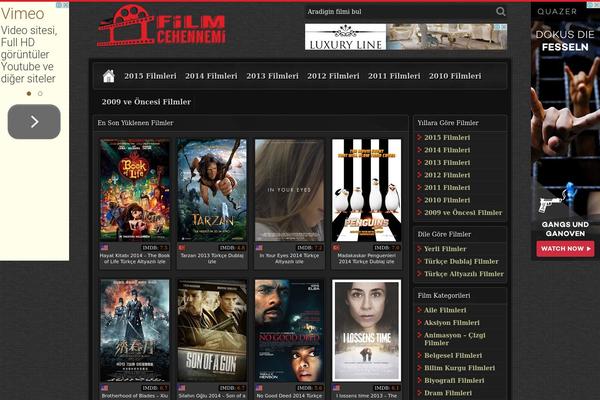Viewport: 600px width, 400px height.
Task: Click the IMDB rating badge on Penguins card
Action: click(x=386, y=248)
